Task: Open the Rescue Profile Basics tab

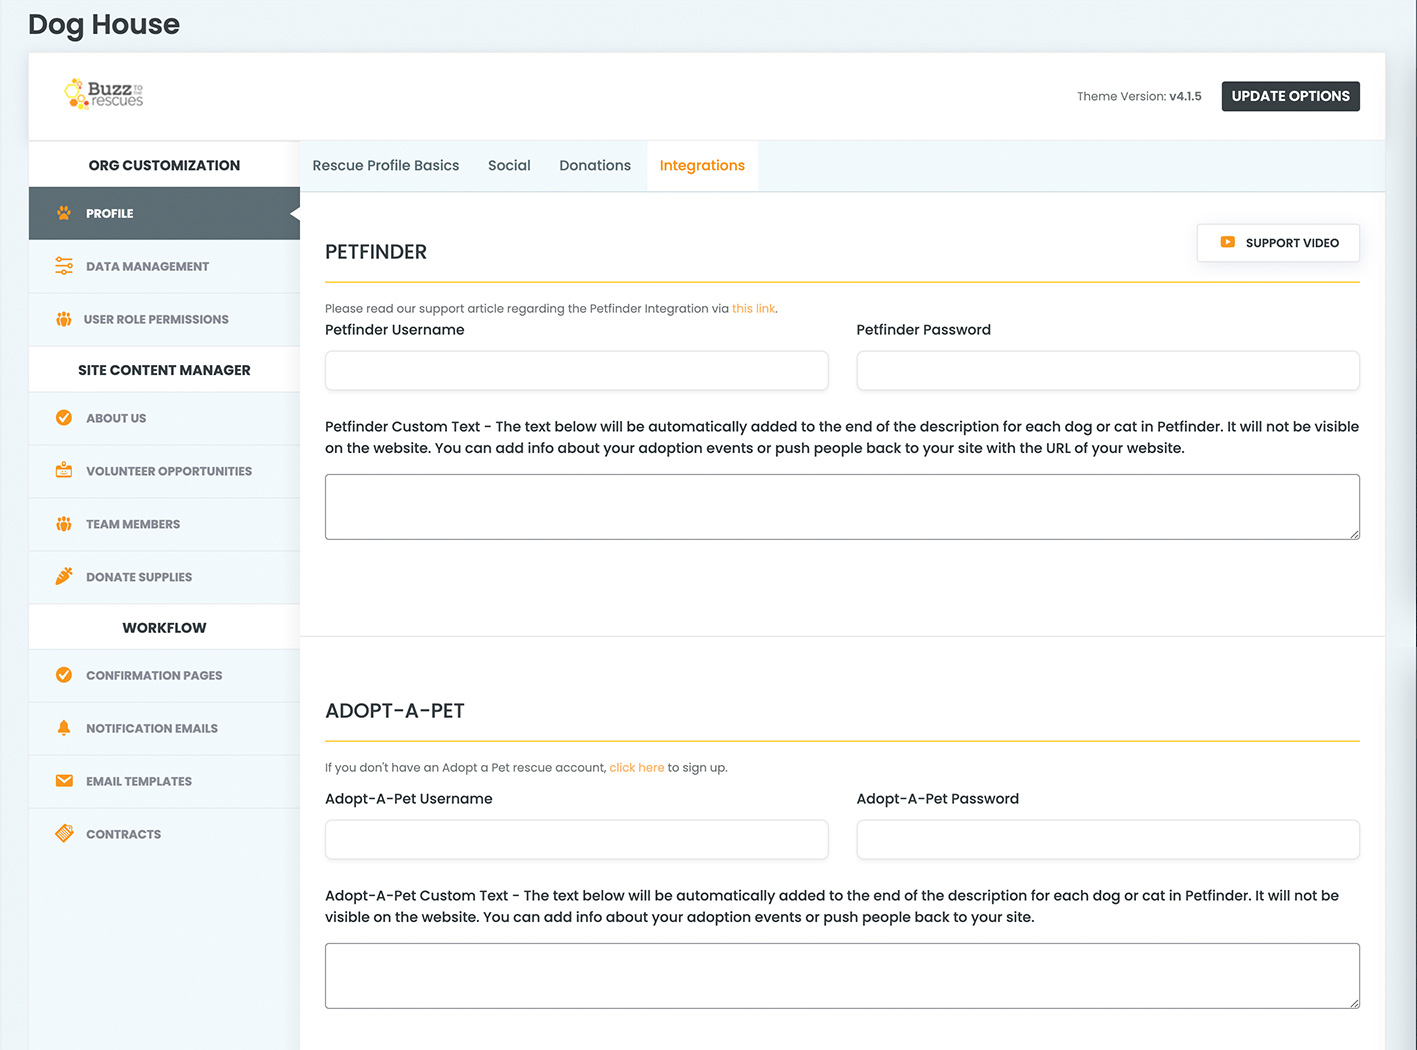Action: [386, 166]
